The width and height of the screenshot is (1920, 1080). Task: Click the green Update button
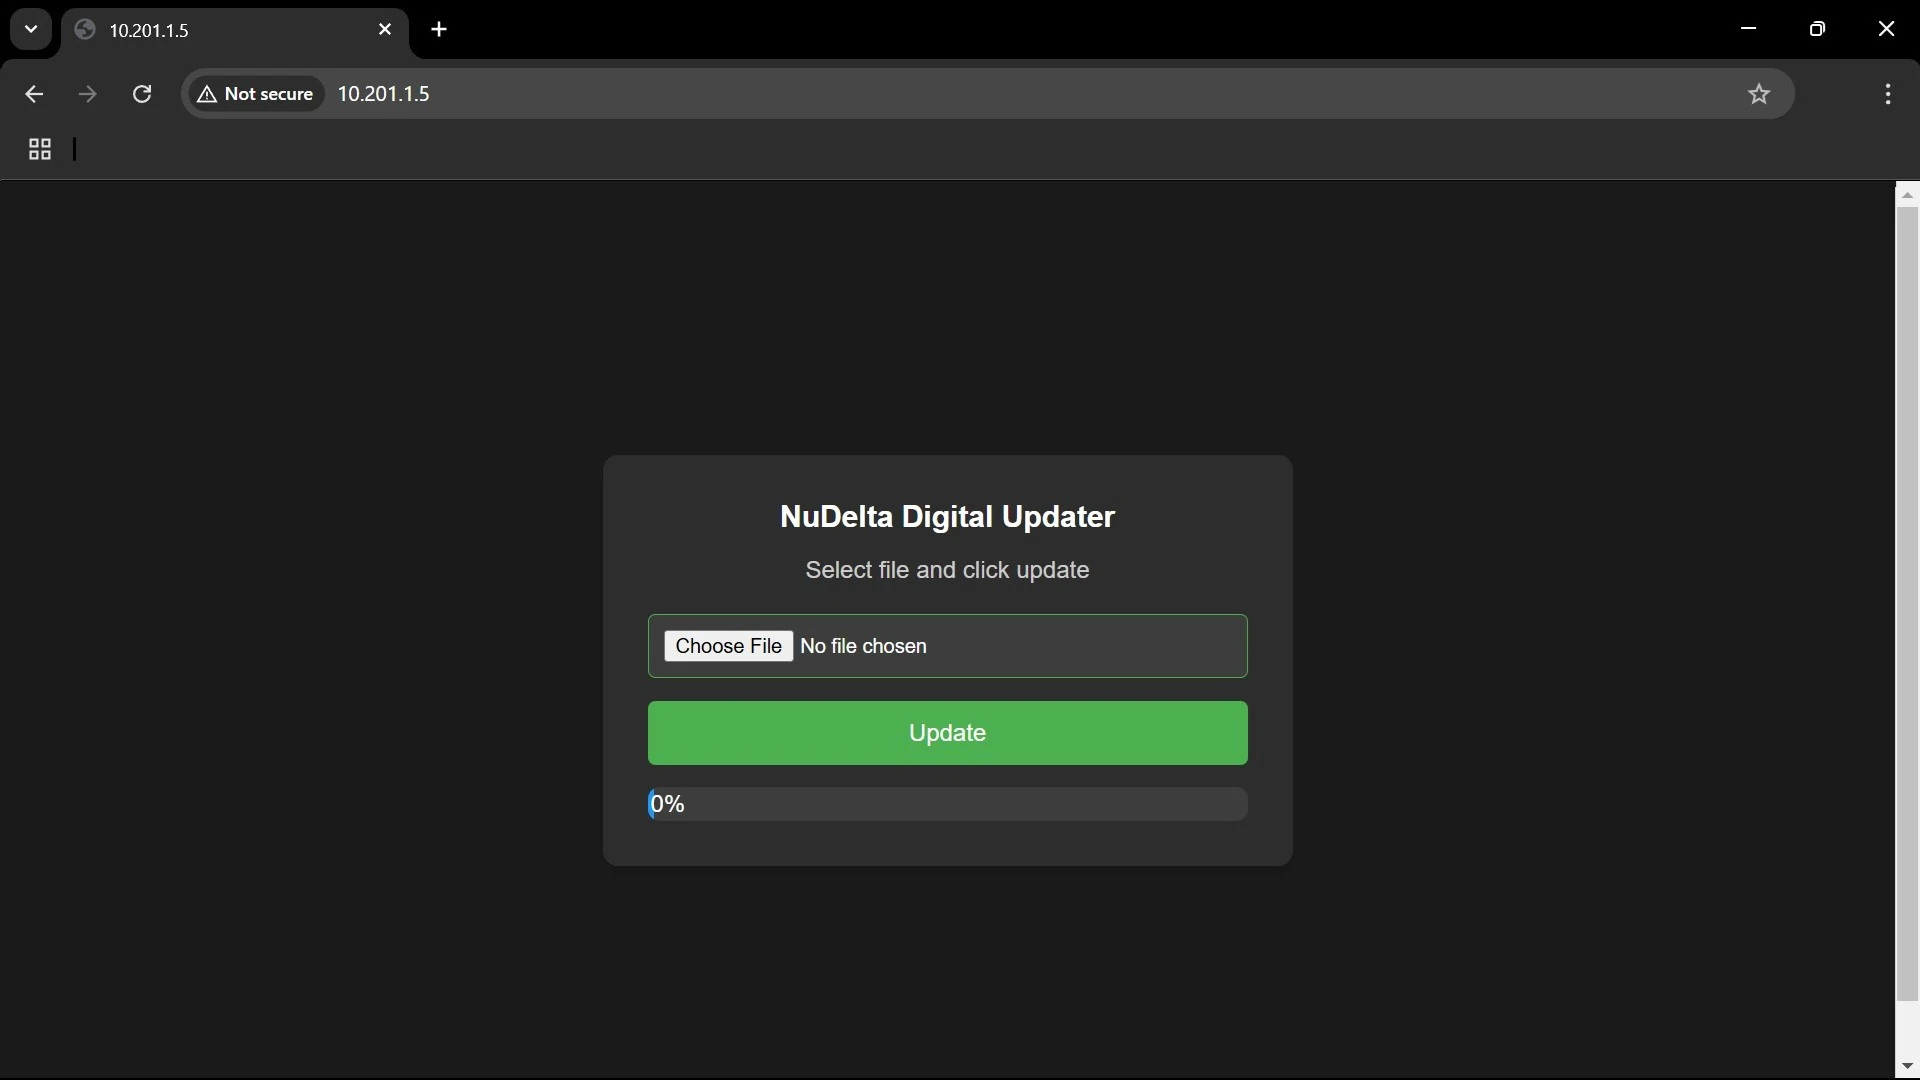[947, 733]
